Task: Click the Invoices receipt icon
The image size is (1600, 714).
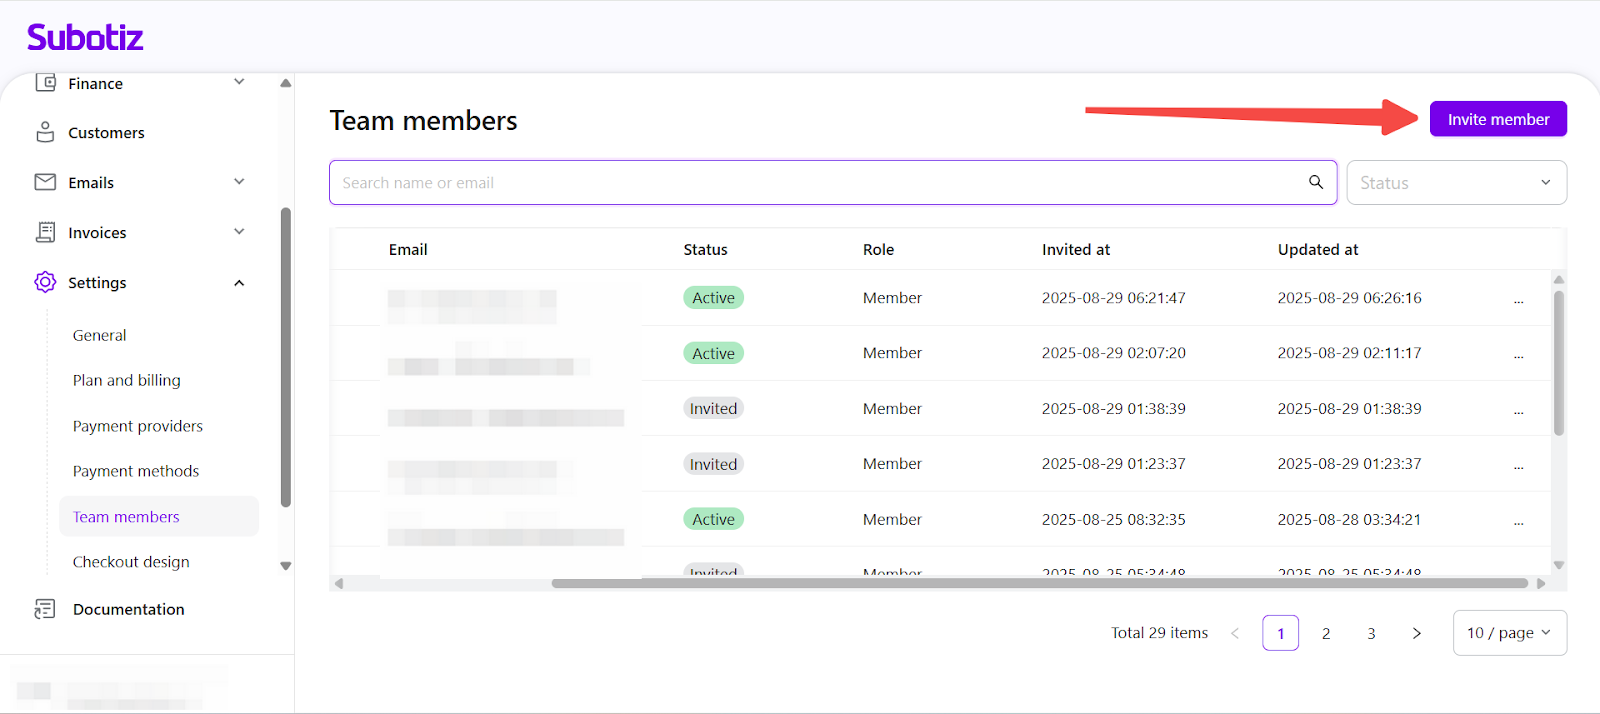Action: 45,232
